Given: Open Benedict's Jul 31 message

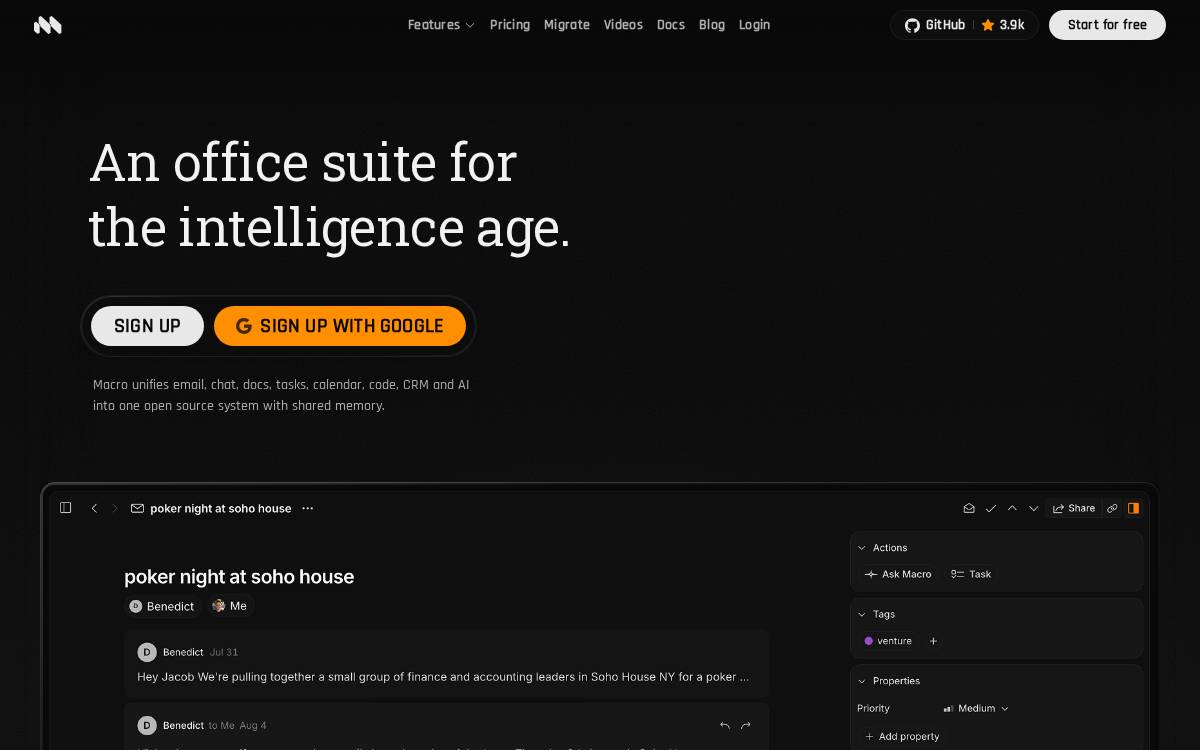Looking at the screenshot, I should (x=446, y=664).
